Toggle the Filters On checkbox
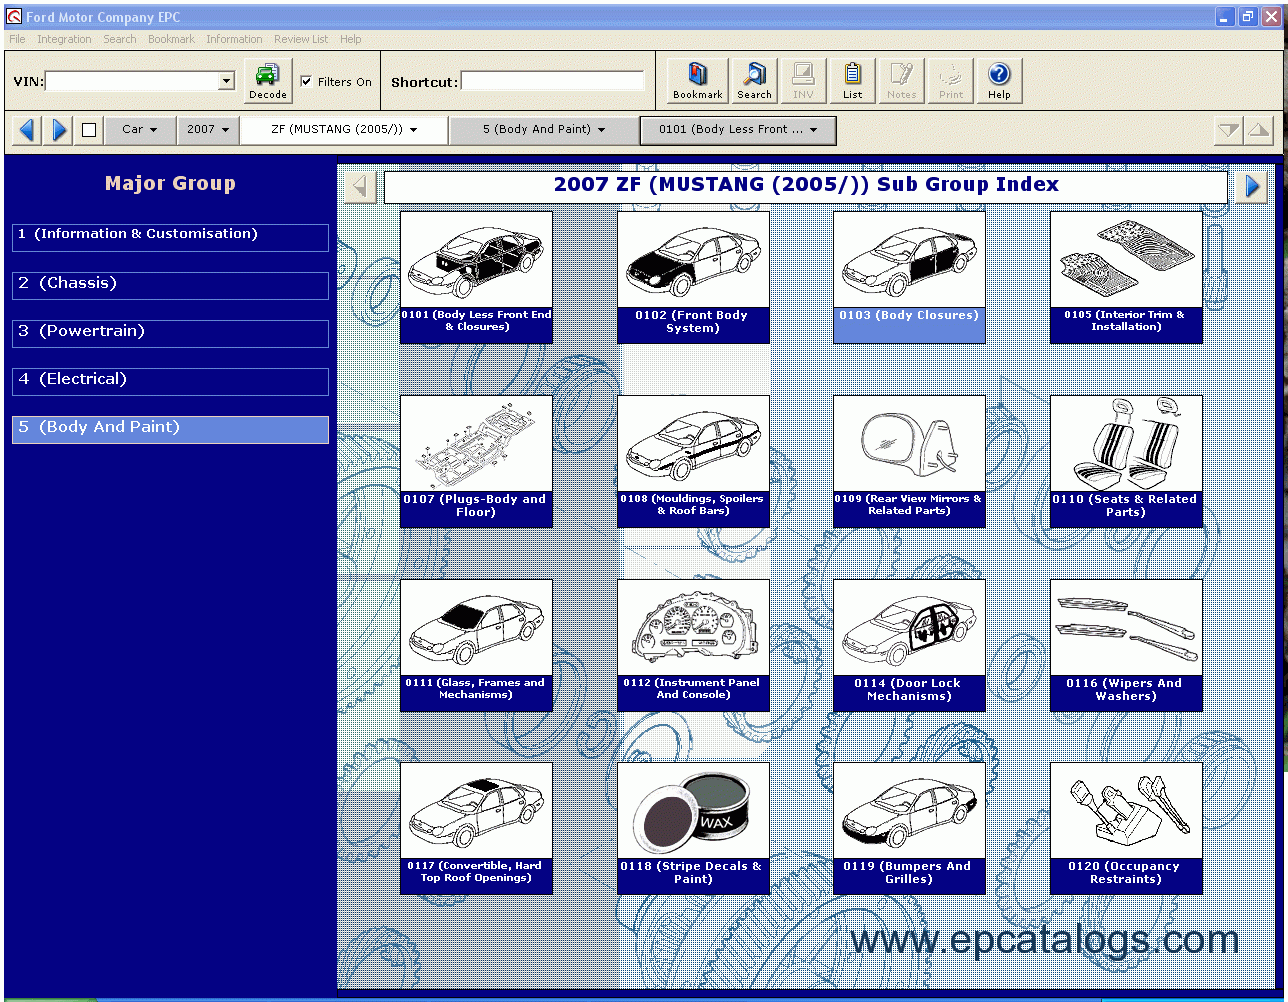 tap(306, 82)
